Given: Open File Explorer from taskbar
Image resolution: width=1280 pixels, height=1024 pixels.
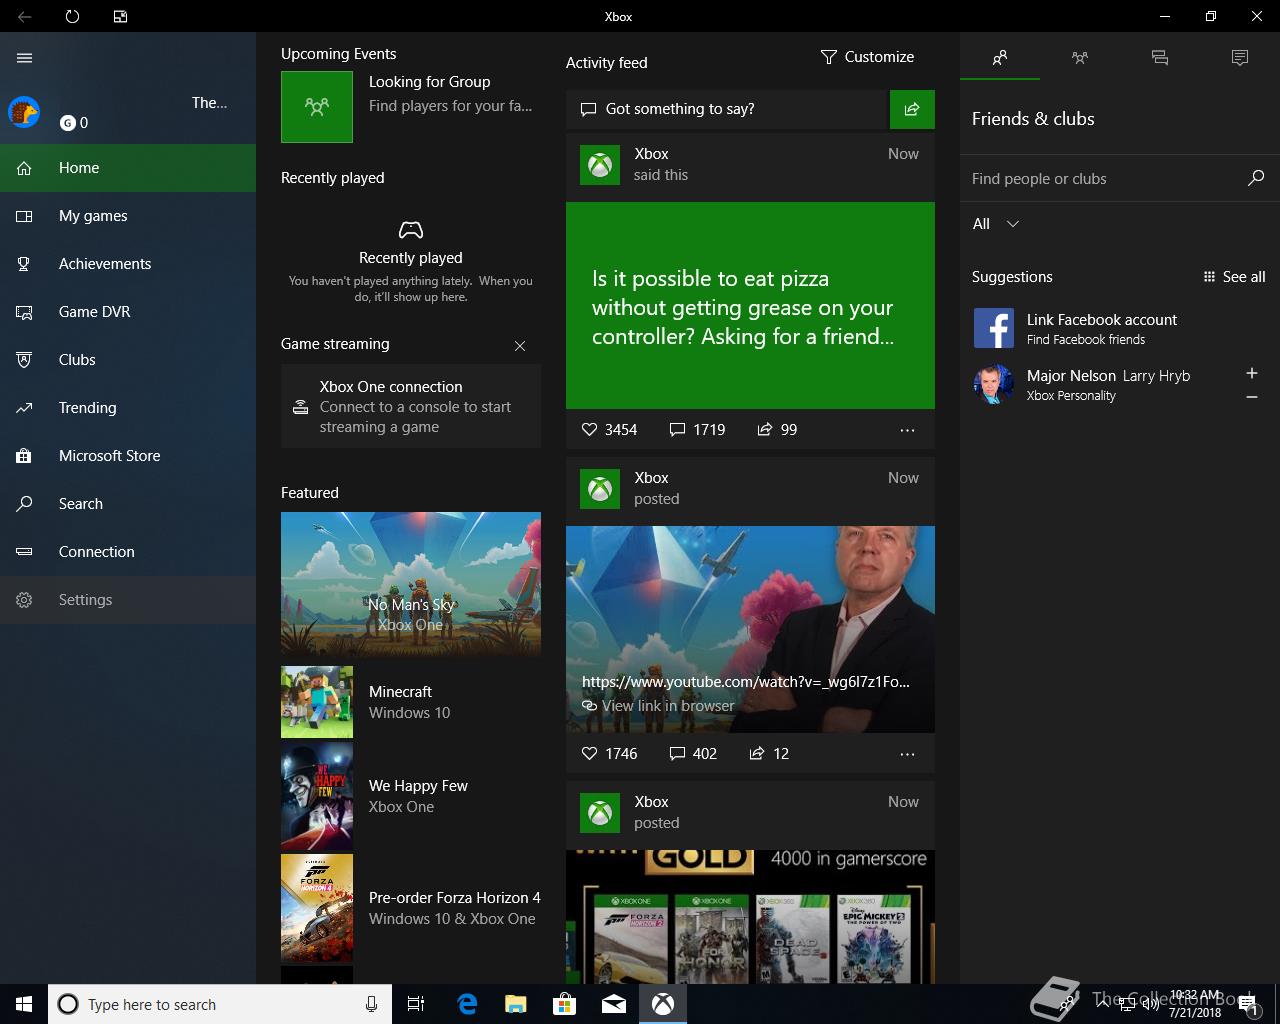Looking at the screenshot, I should point(516,1004).
